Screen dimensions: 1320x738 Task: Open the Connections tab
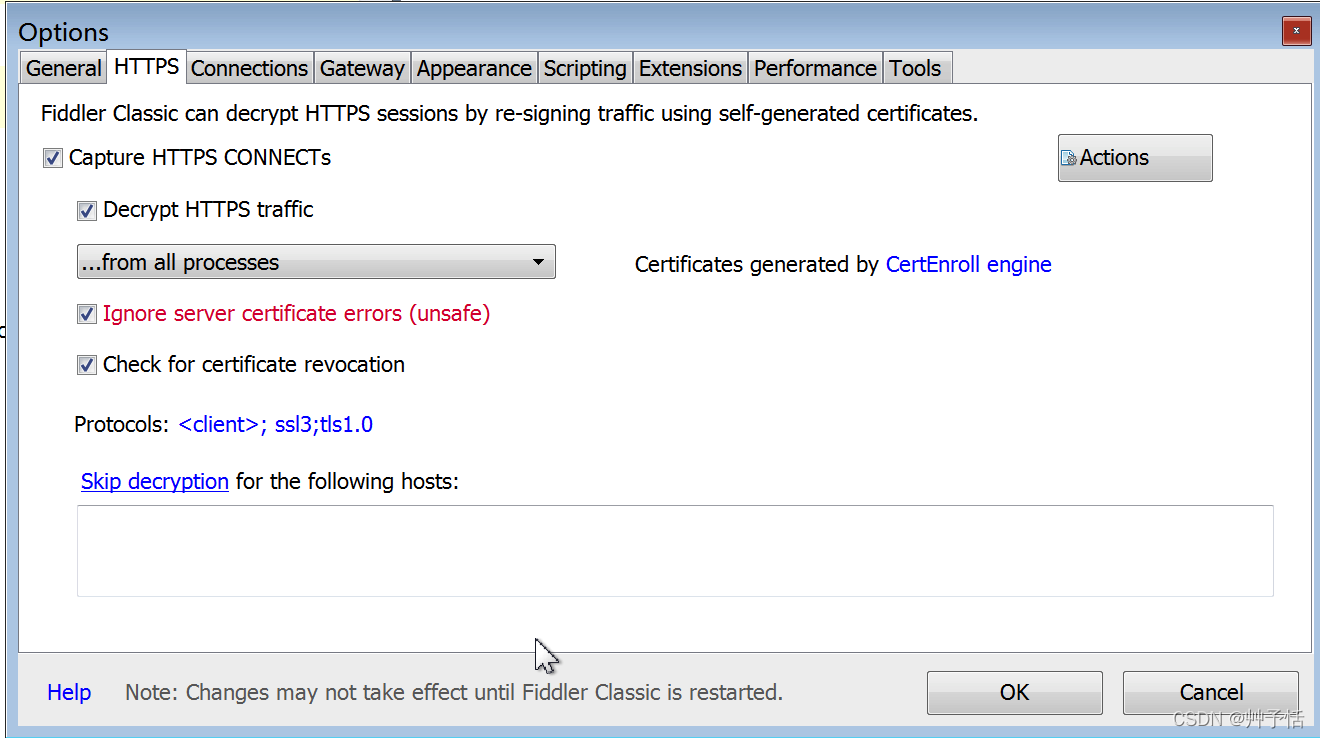tap(249, 68)
